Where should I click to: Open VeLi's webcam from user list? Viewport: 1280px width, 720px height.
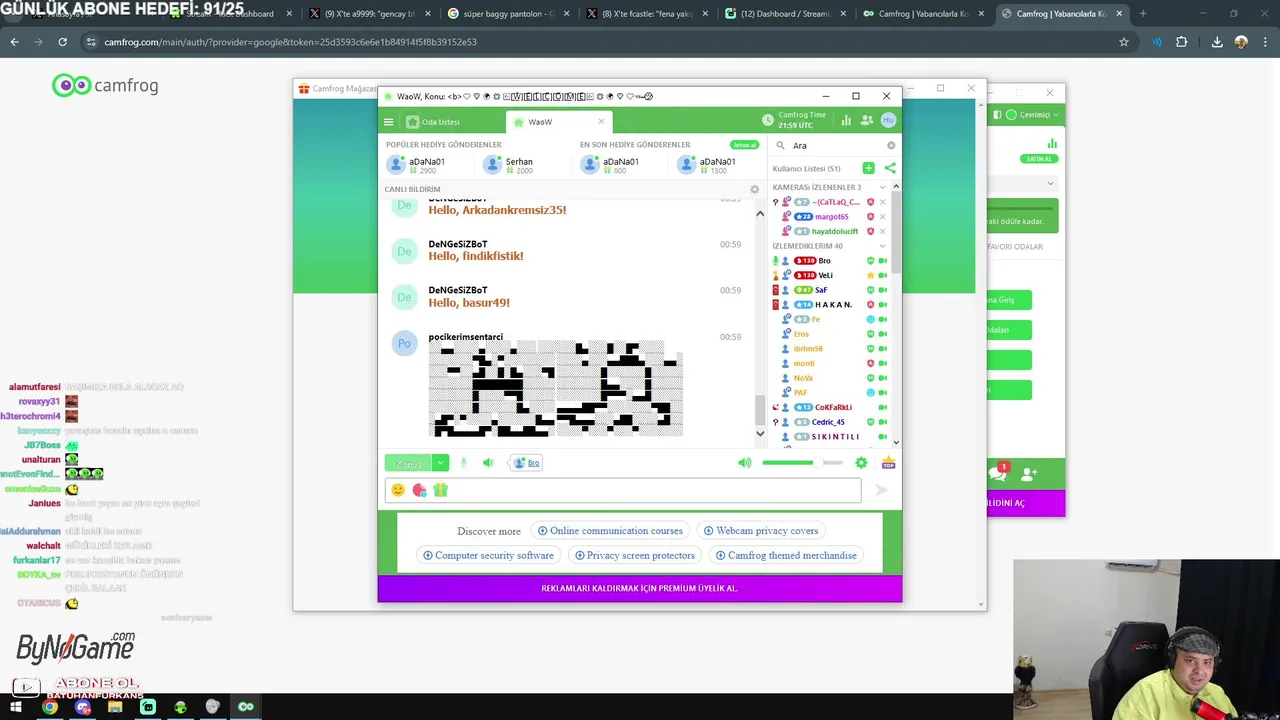[882, 275]
